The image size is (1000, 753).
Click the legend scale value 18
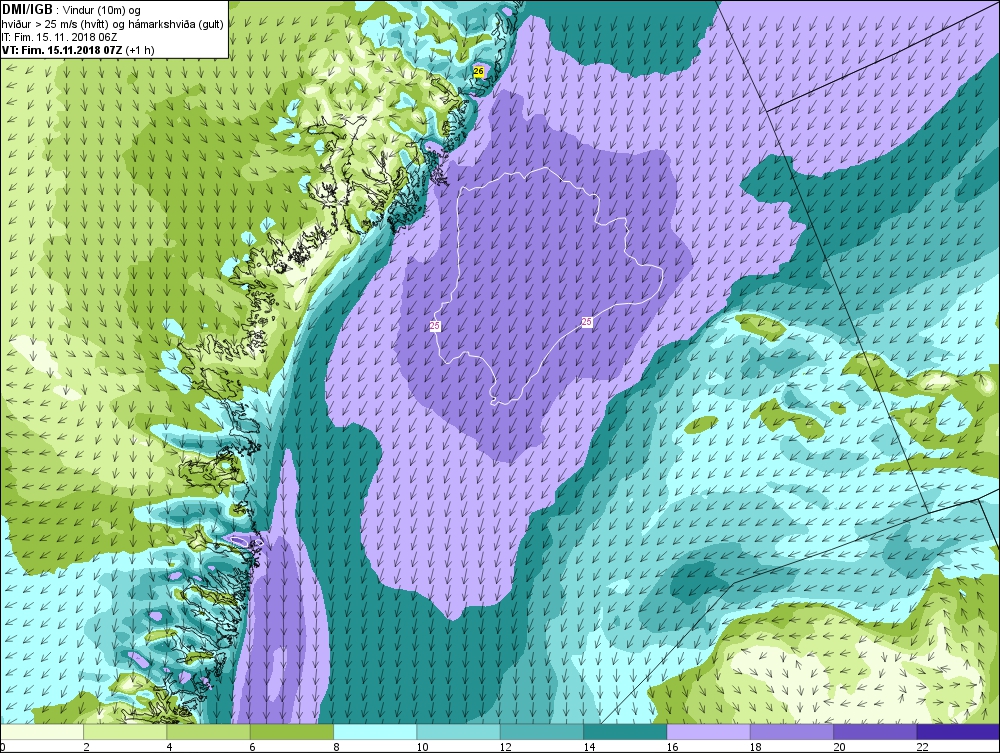756,747
